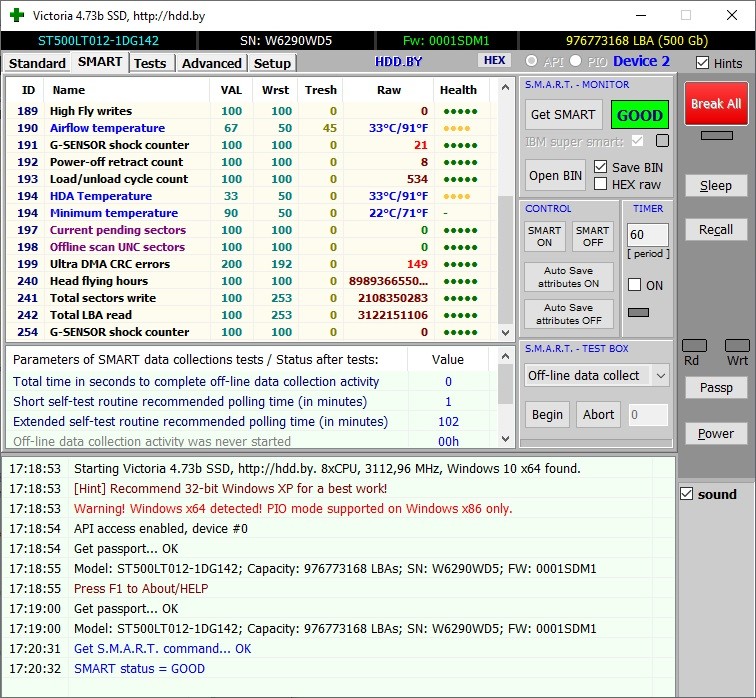Screen dimensions: 756x698
Task: Select the Current pending sectors row
Action: pos(251,230)
